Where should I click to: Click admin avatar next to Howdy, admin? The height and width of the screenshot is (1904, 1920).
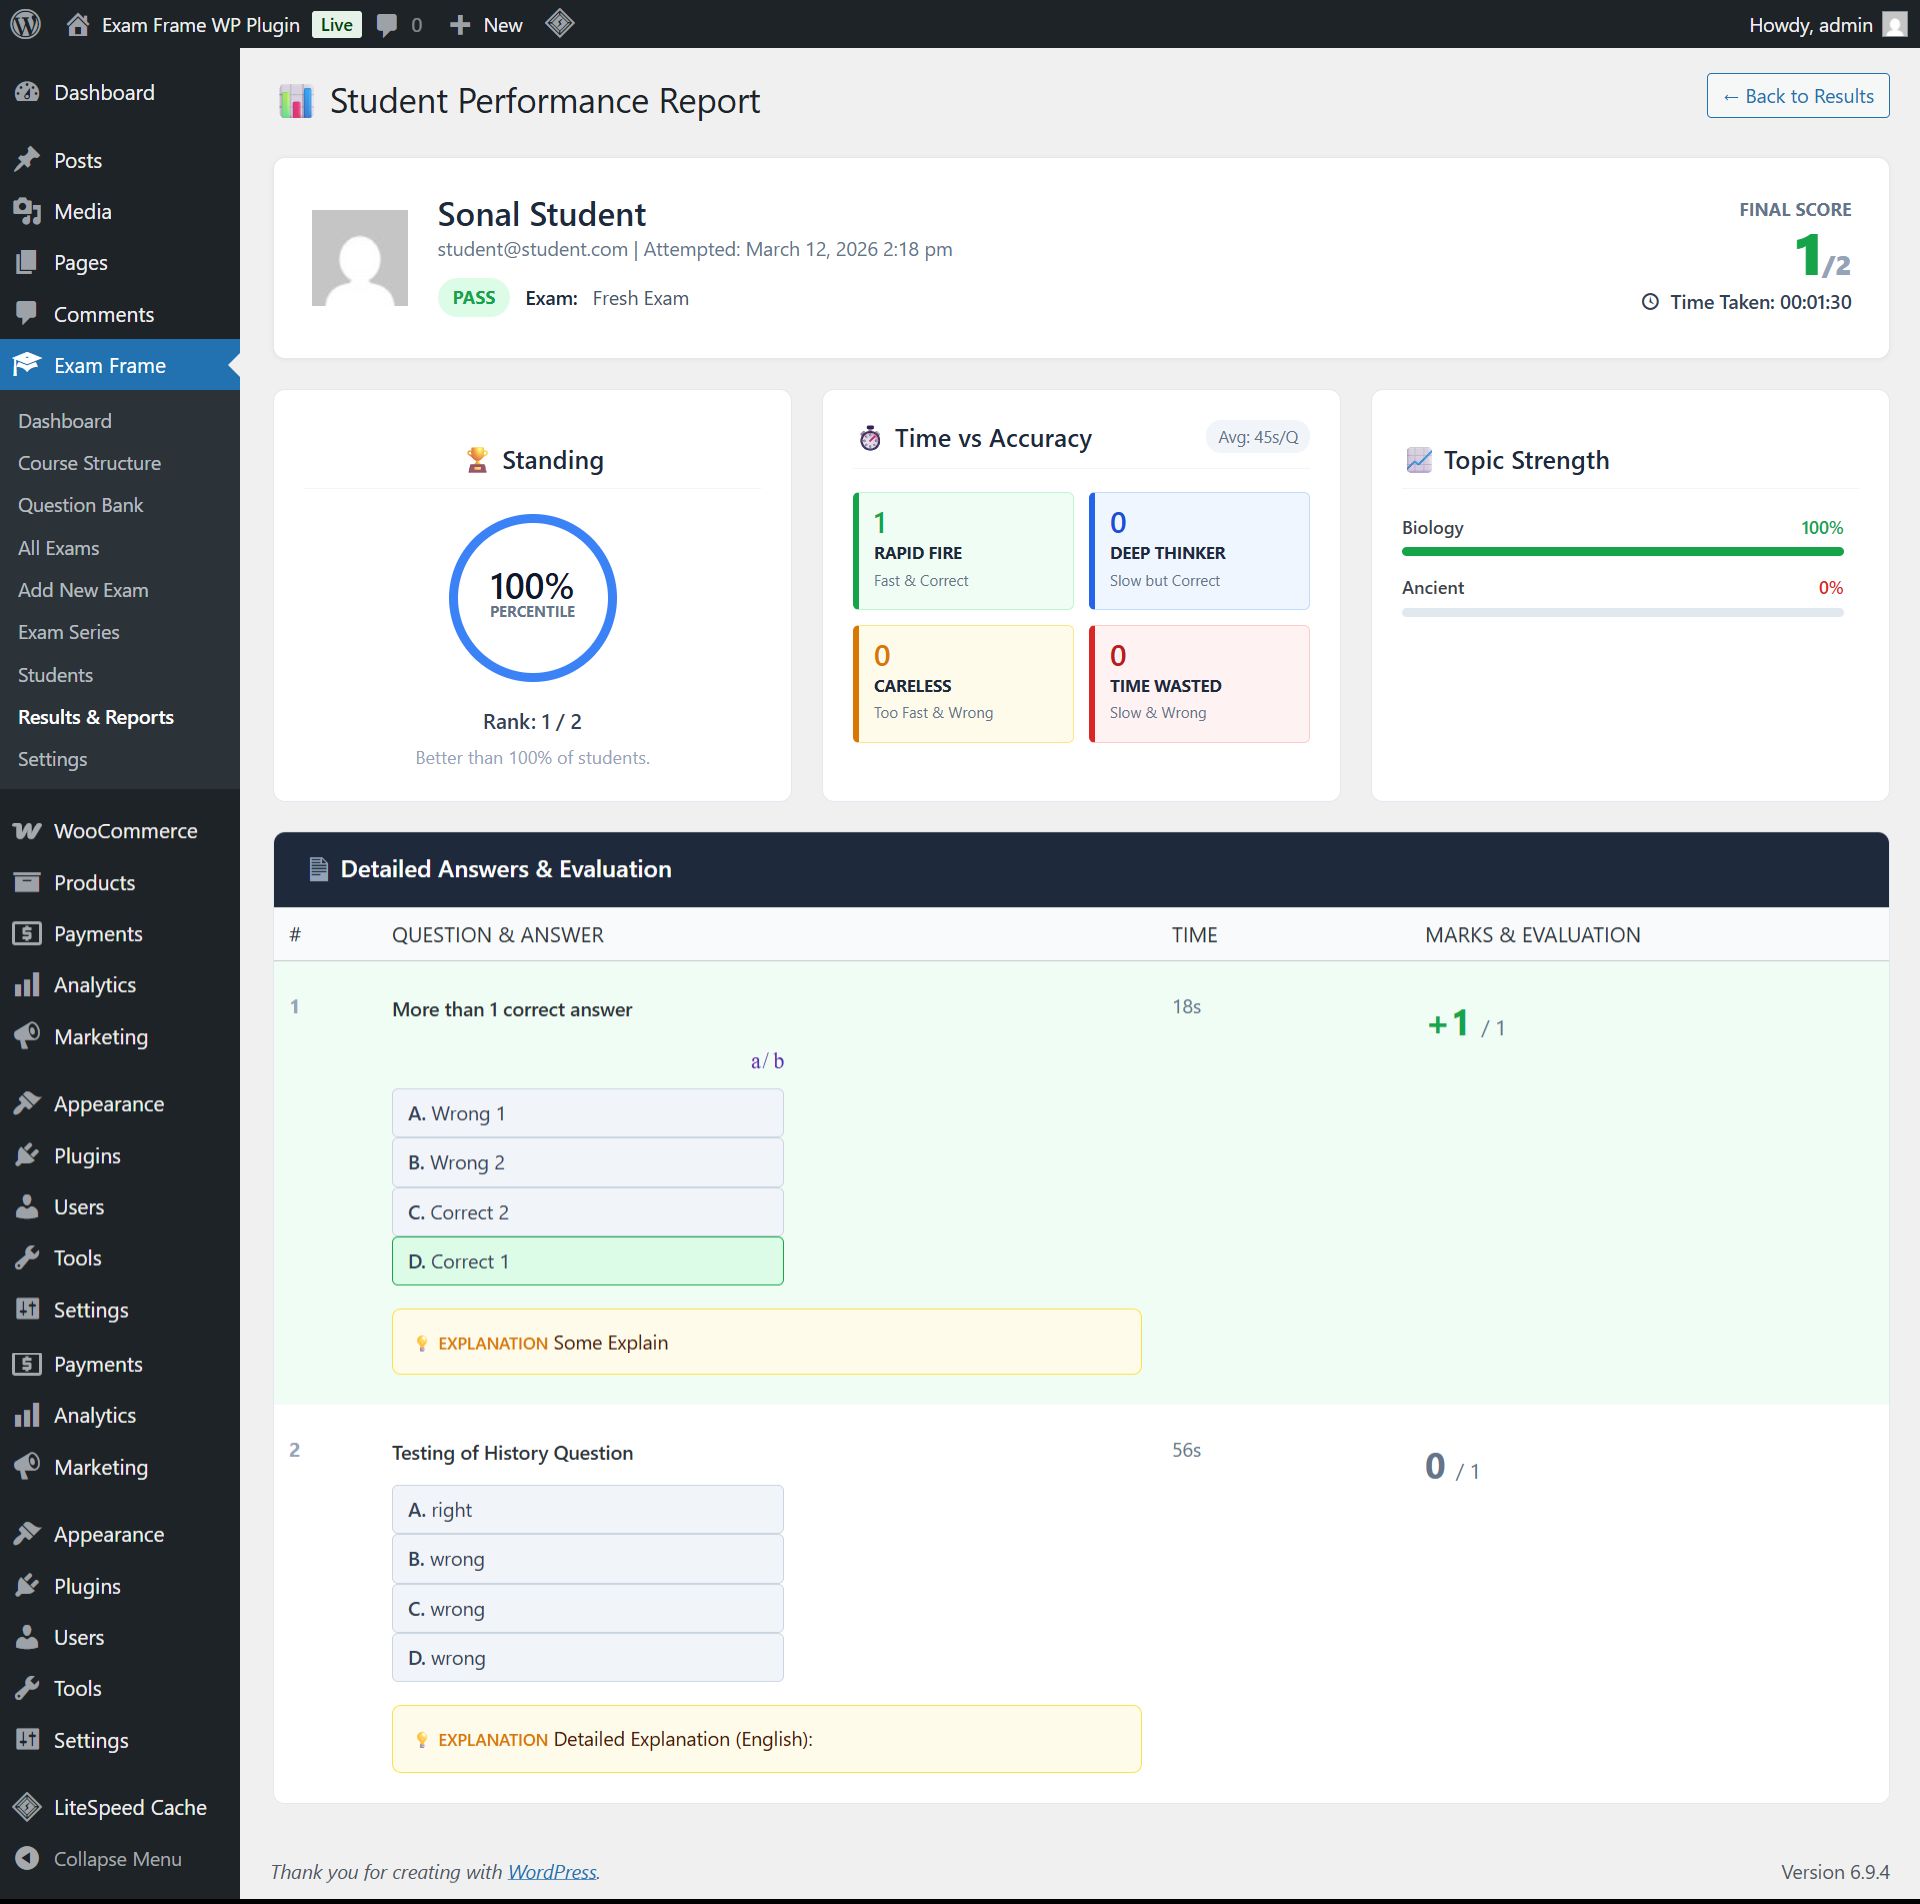[1894, 25]
